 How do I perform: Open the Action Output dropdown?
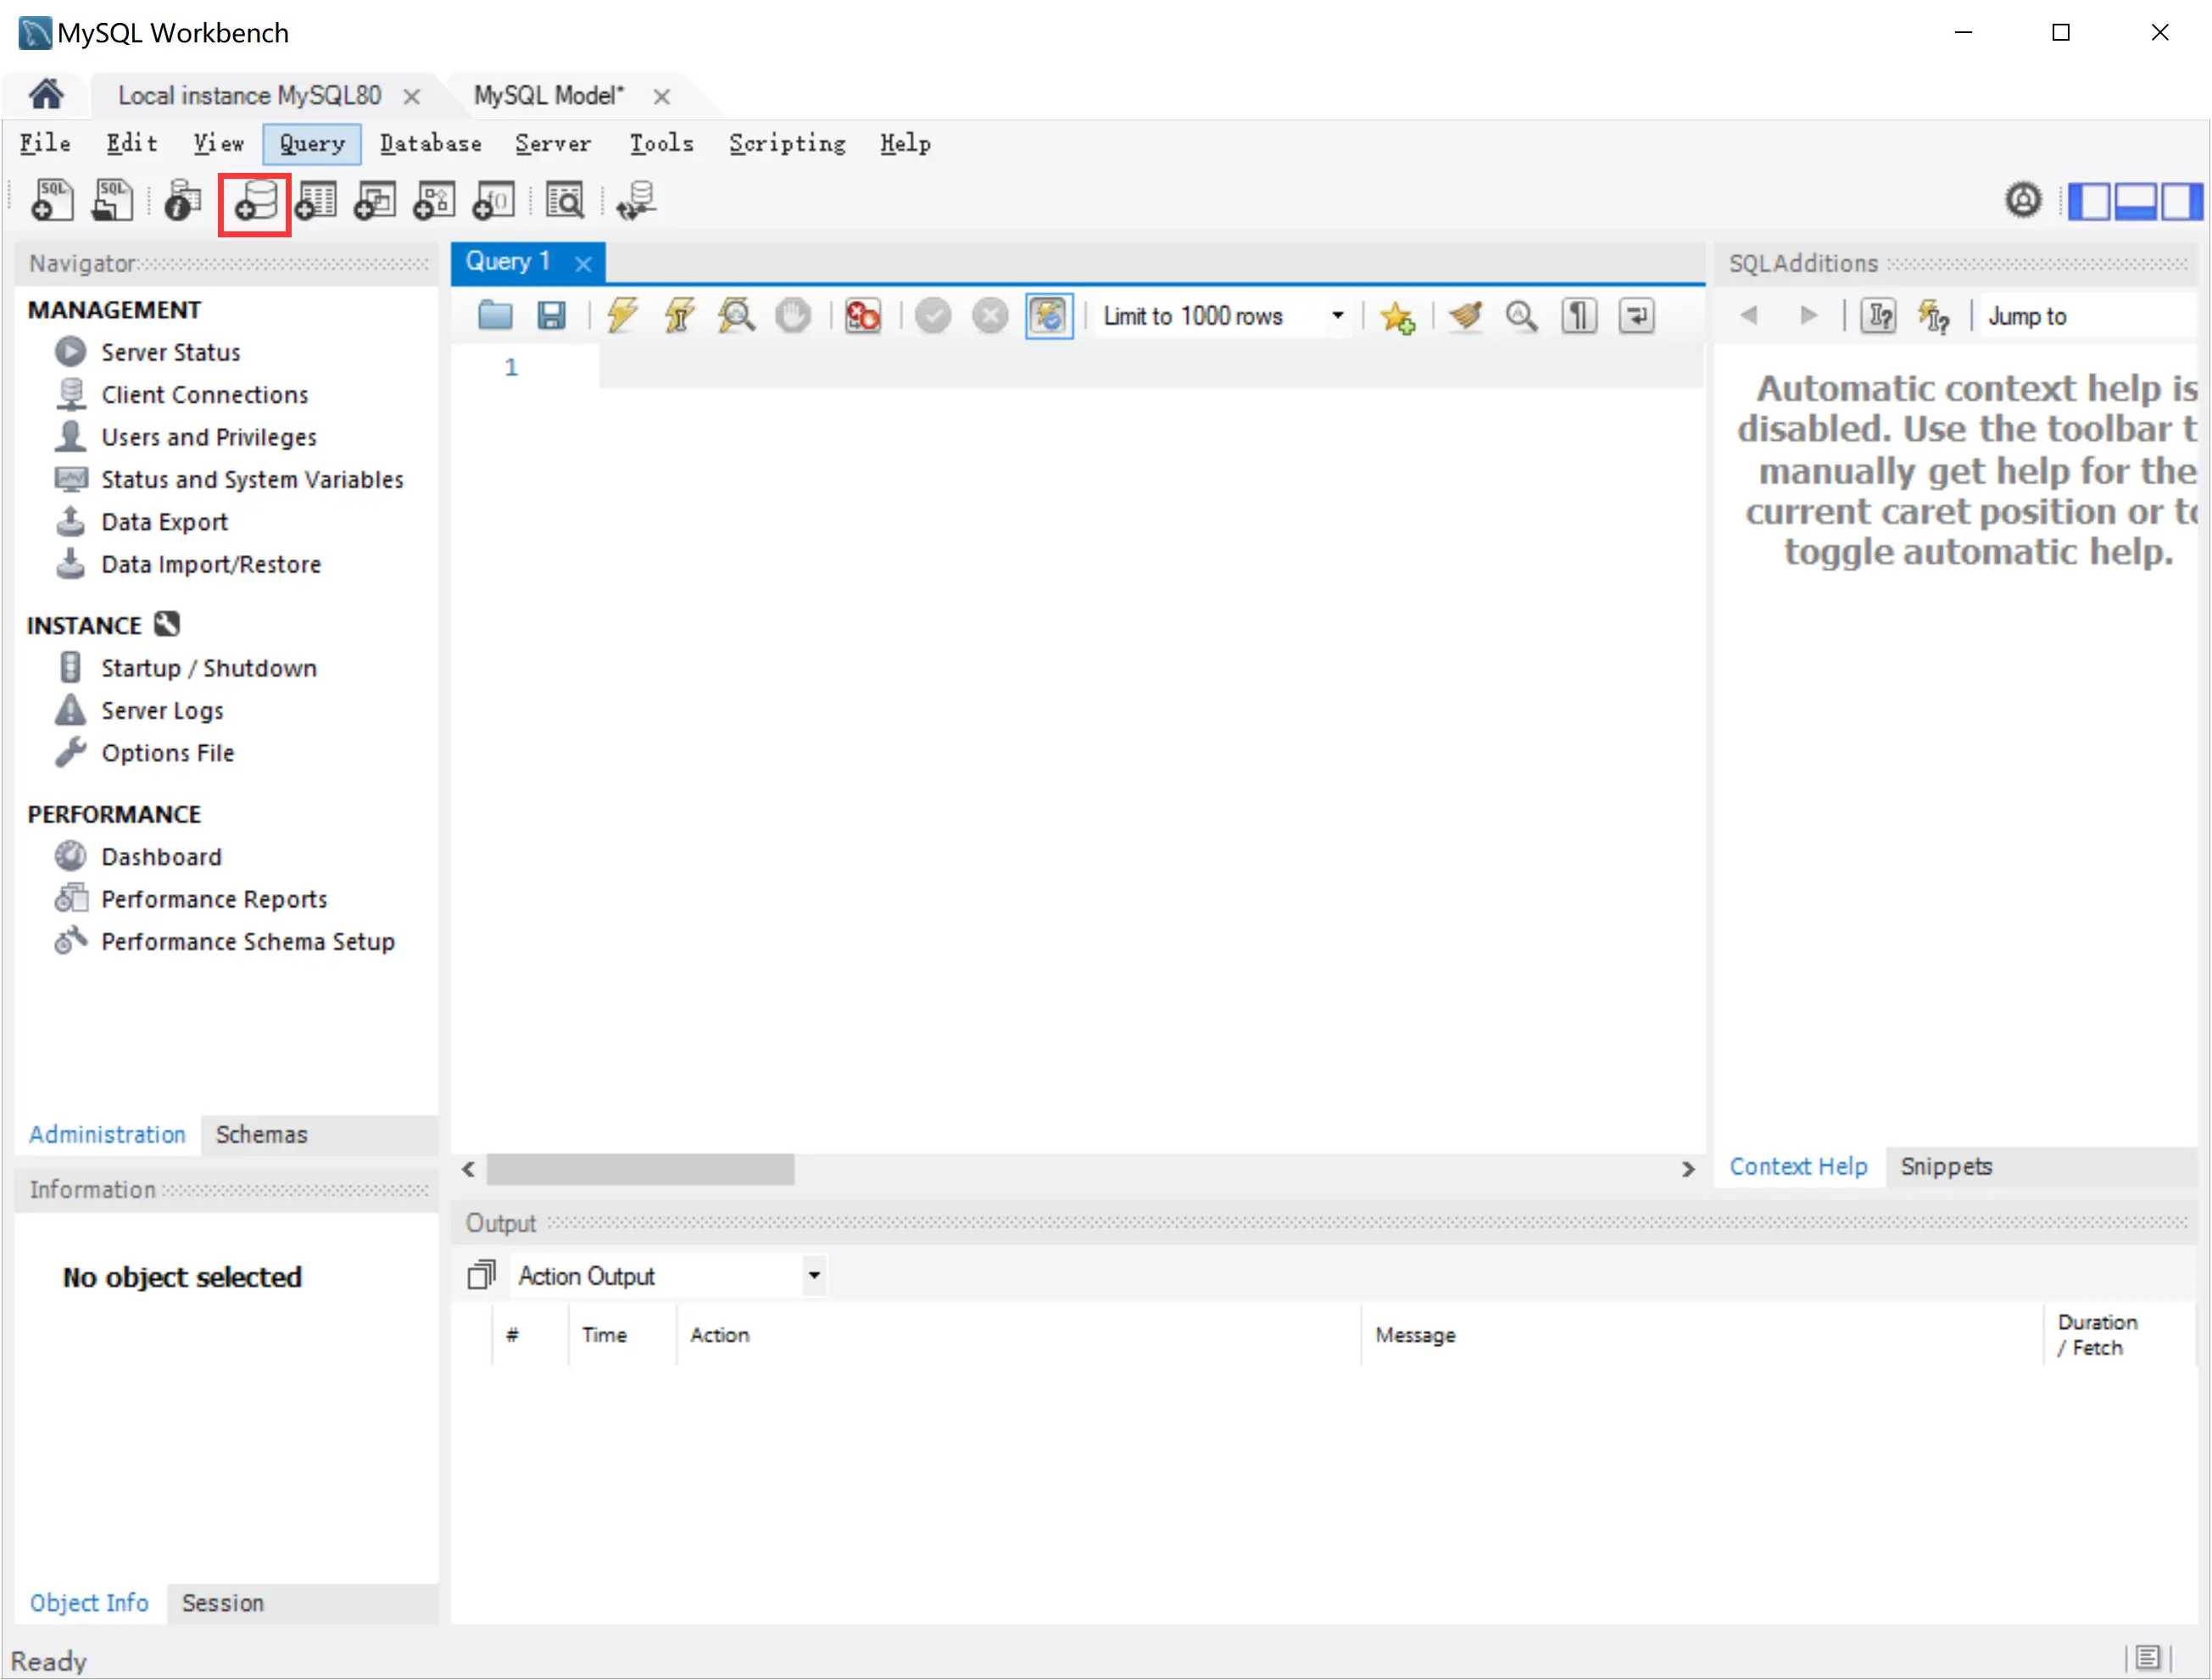click(814, 1276)
